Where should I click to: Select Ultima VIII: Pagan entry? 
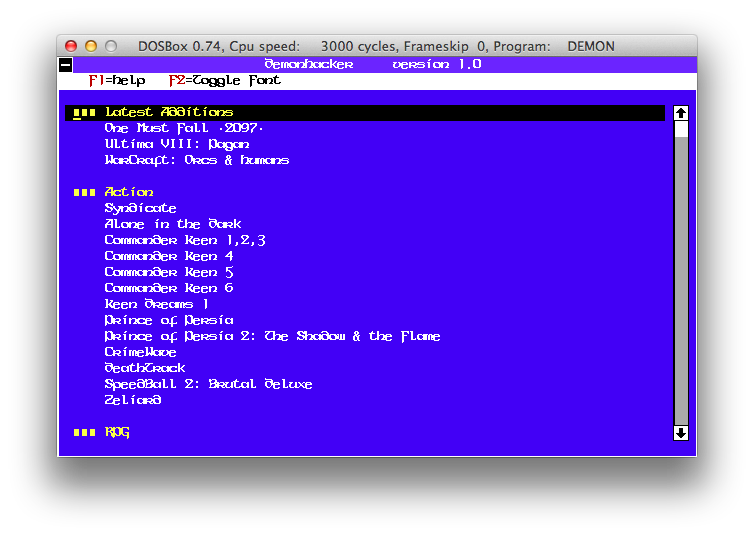tap(177, 144)
